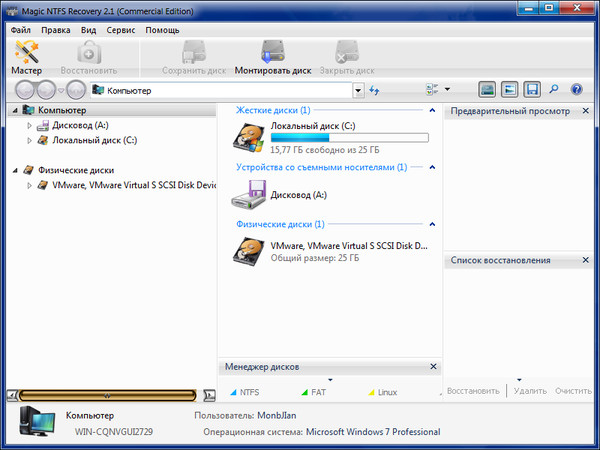Toggle the second panel view button in toolbar
Viewport: 600px width, 450px height.
(509, 90)
